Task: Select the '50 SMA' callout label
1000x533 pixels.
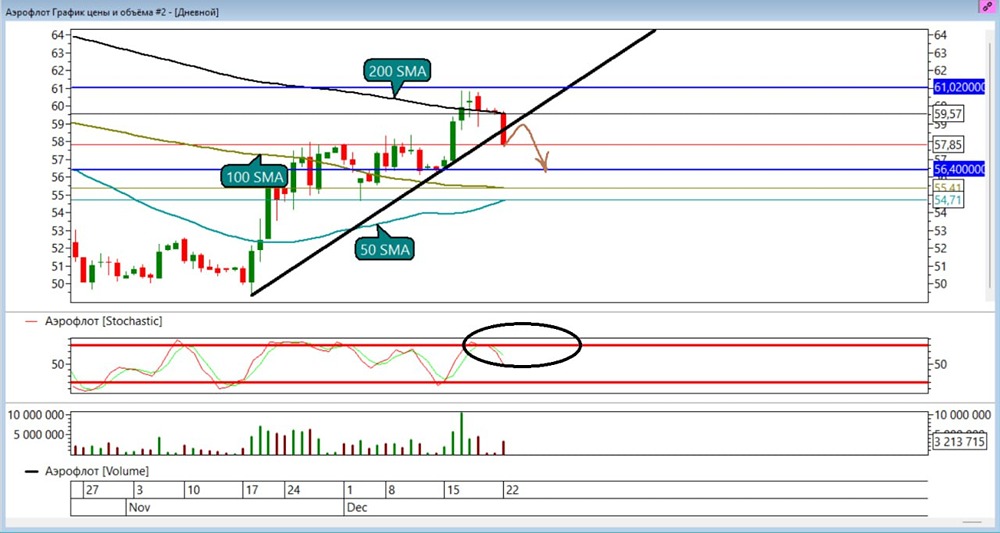Action: (384, 249)
